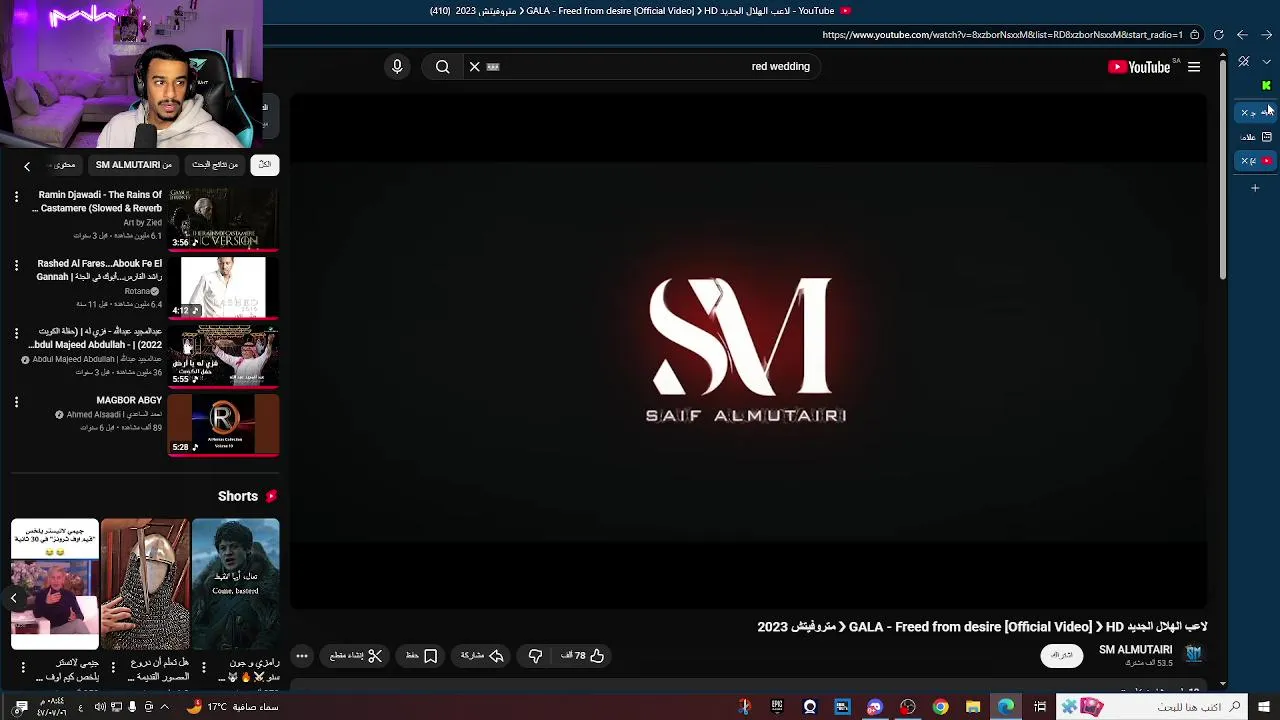This screenshot has width=1280, height=720.
Task: Click the 'Art by Zied' channel name
Action: click(142, 222)
